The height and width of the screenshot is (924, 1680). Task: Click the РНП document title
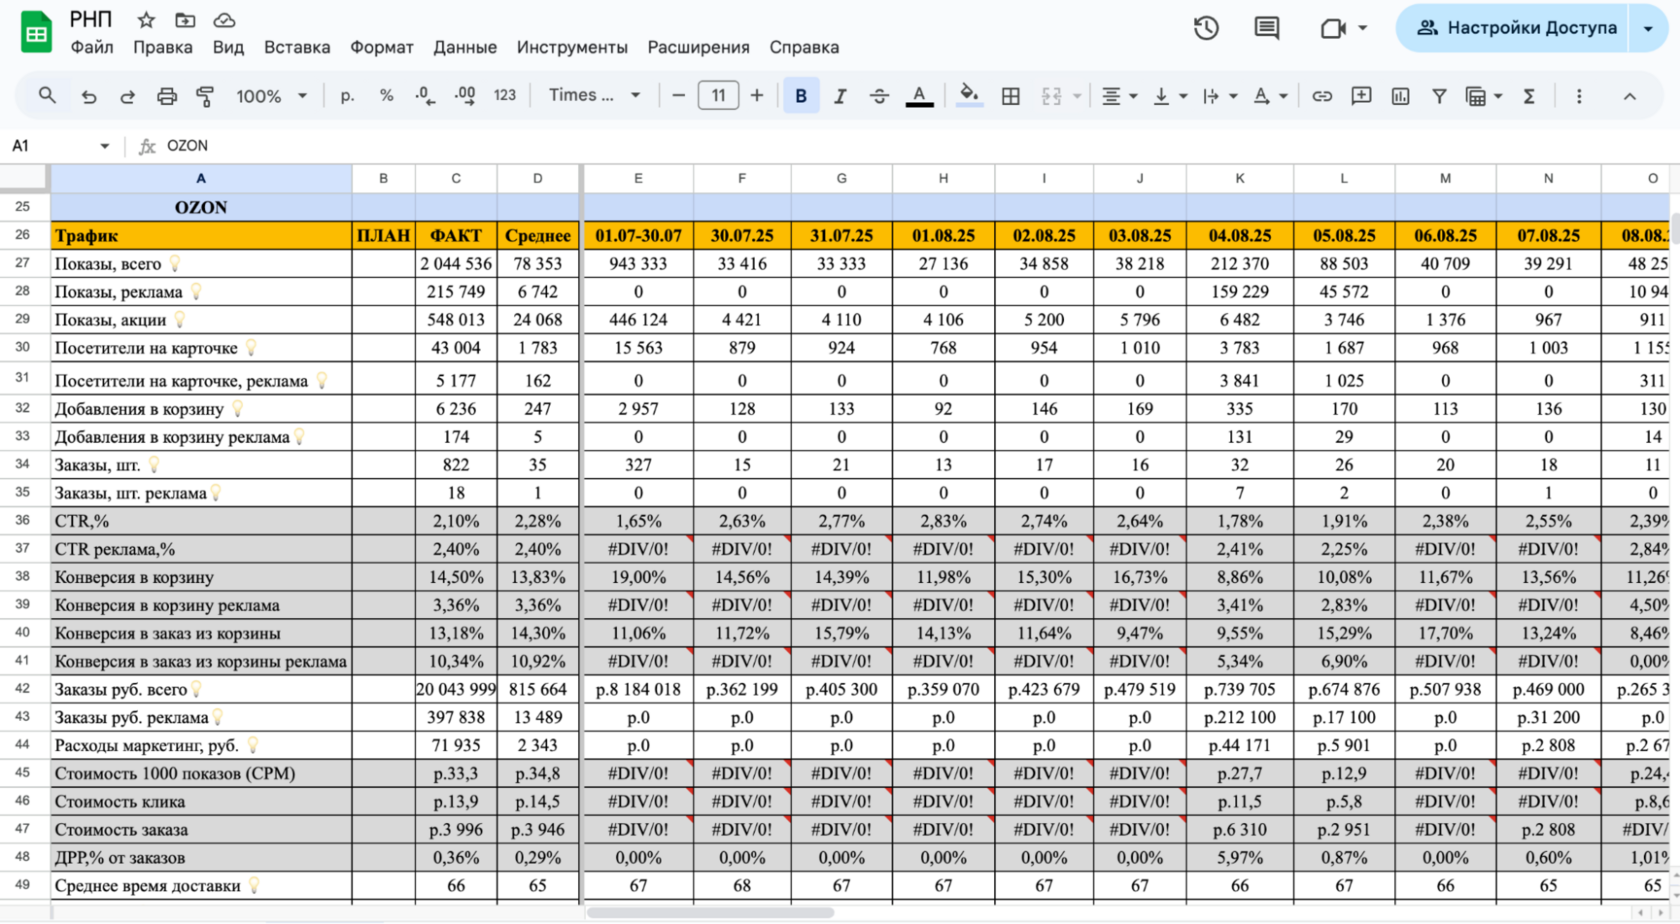pos(91,20)
